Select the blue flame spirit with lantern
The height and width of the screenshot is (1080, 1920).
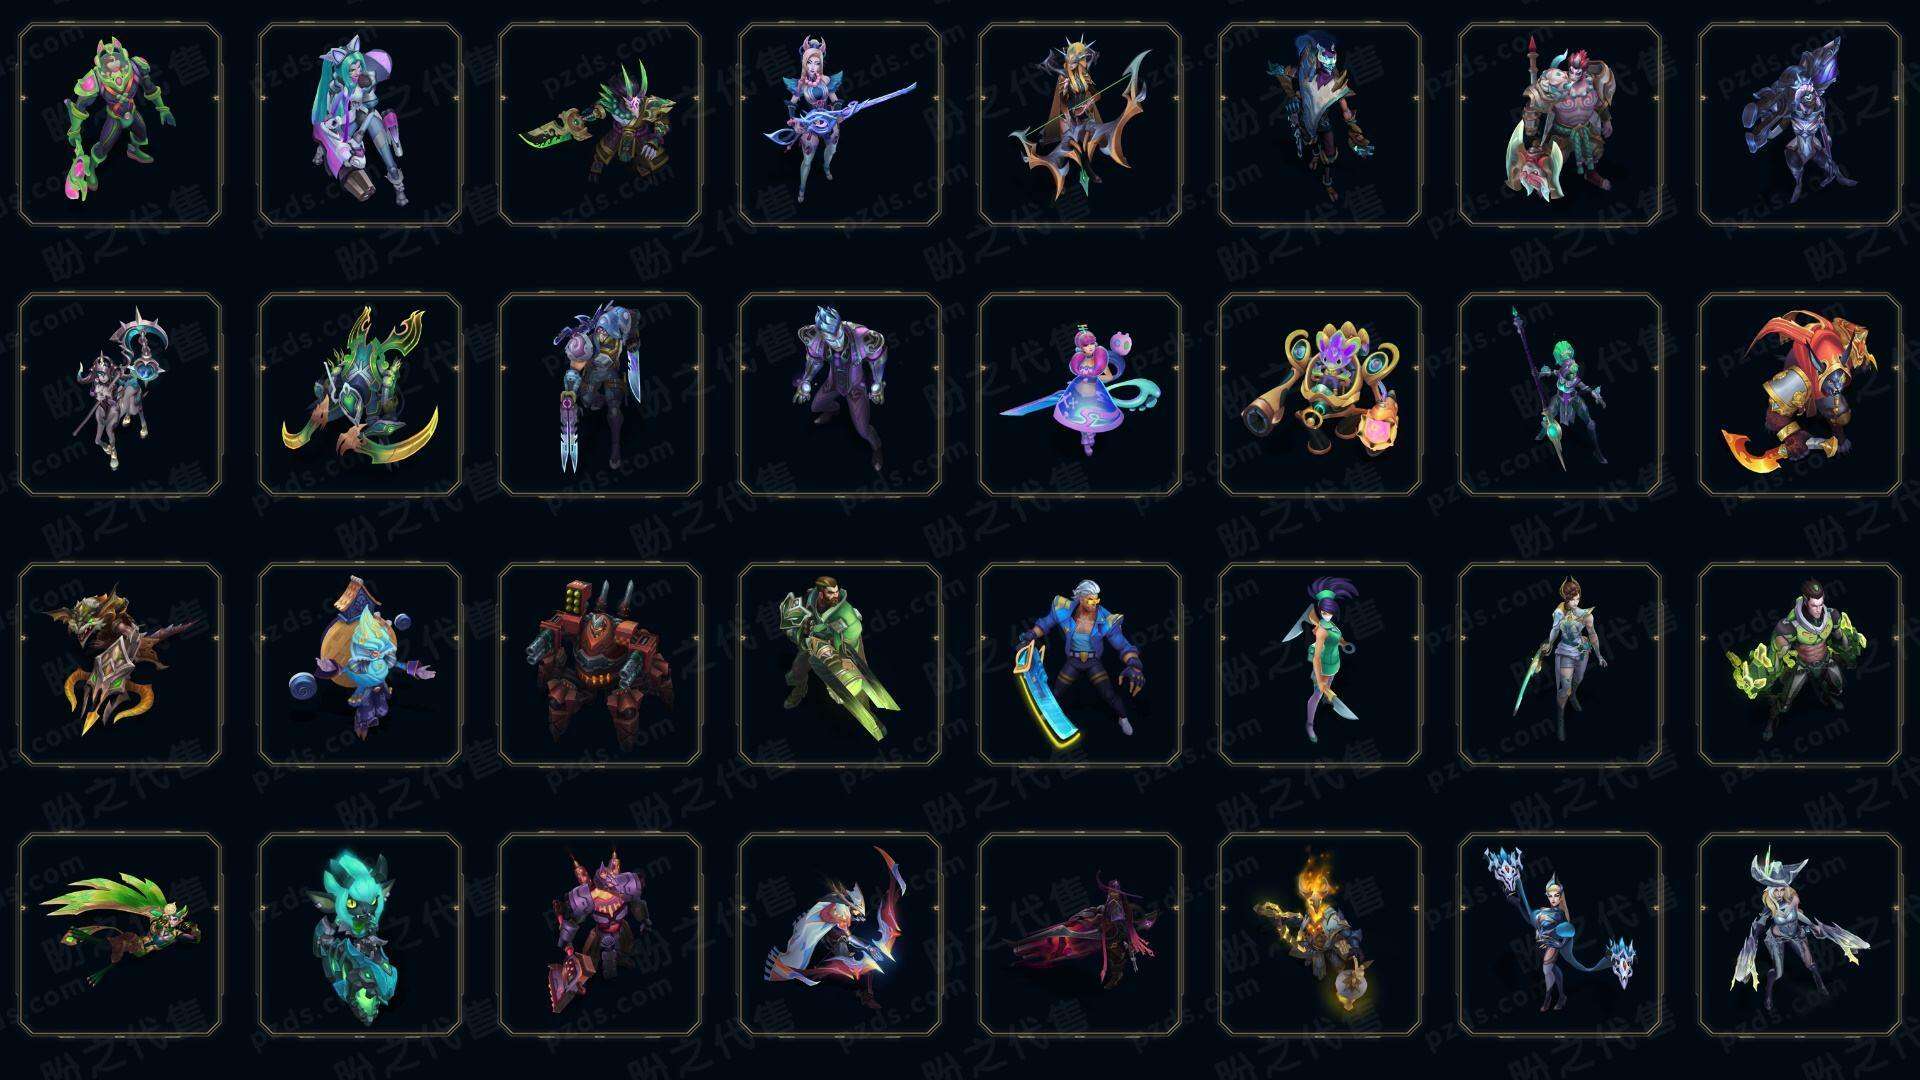(x=360, y=664)
